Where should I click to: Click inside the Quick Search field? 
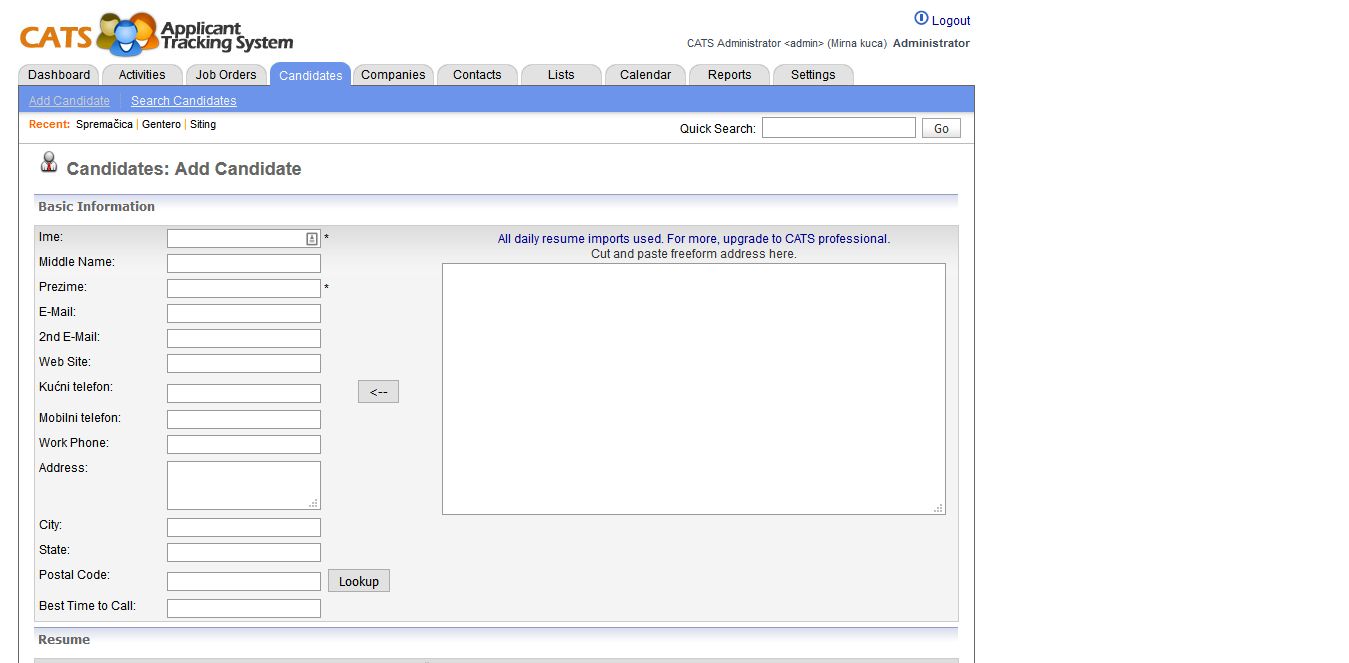(x=838, y=127)
